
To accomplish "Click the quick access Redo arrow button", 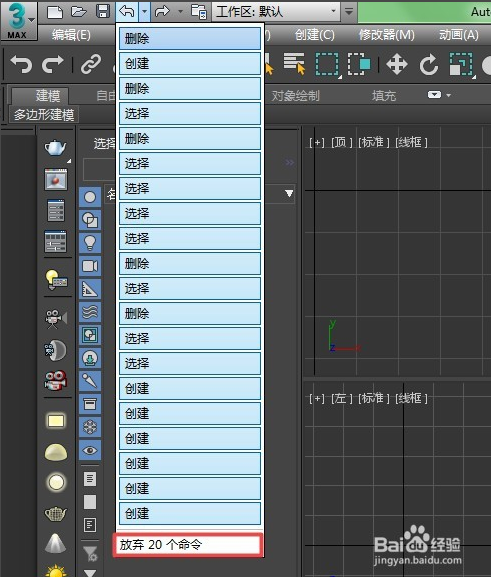I will coord(162,11).
